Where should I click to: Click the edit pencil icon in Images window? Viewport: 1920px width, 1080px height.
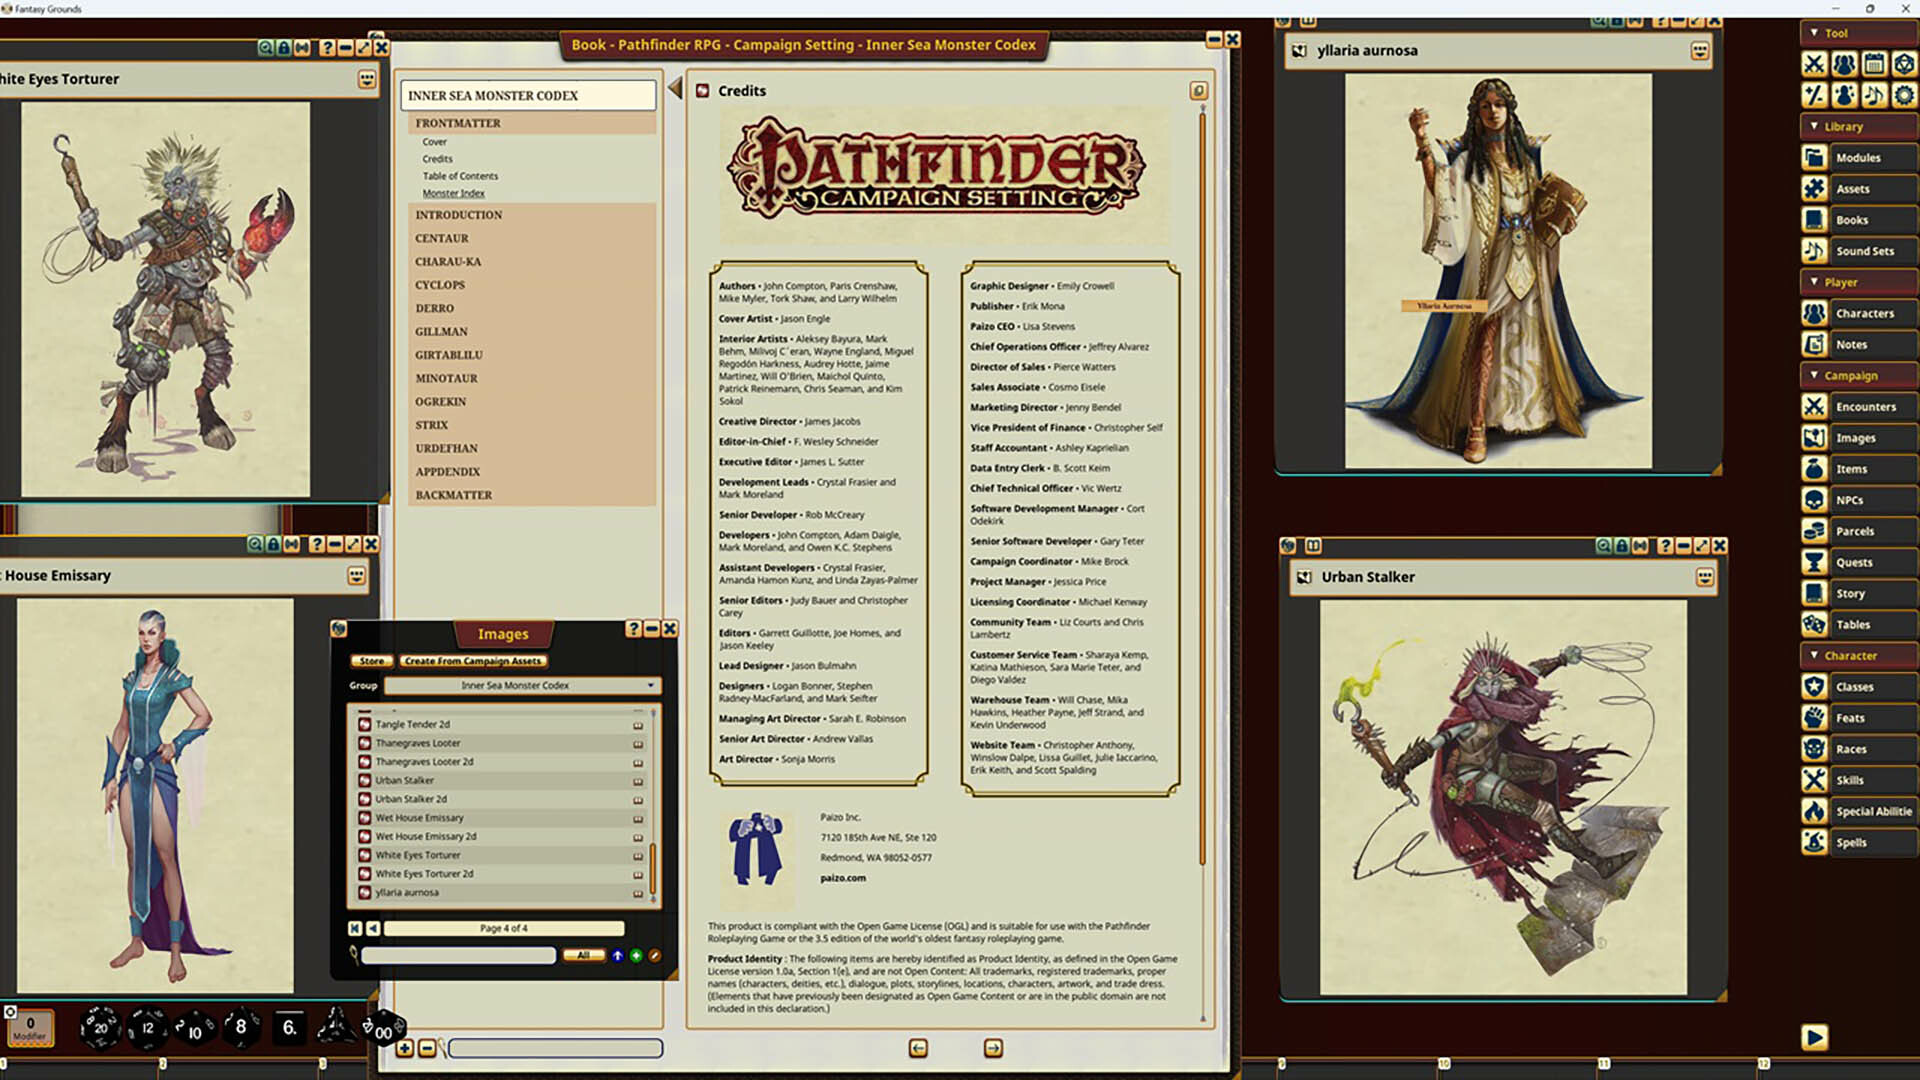tap(655, 956)
